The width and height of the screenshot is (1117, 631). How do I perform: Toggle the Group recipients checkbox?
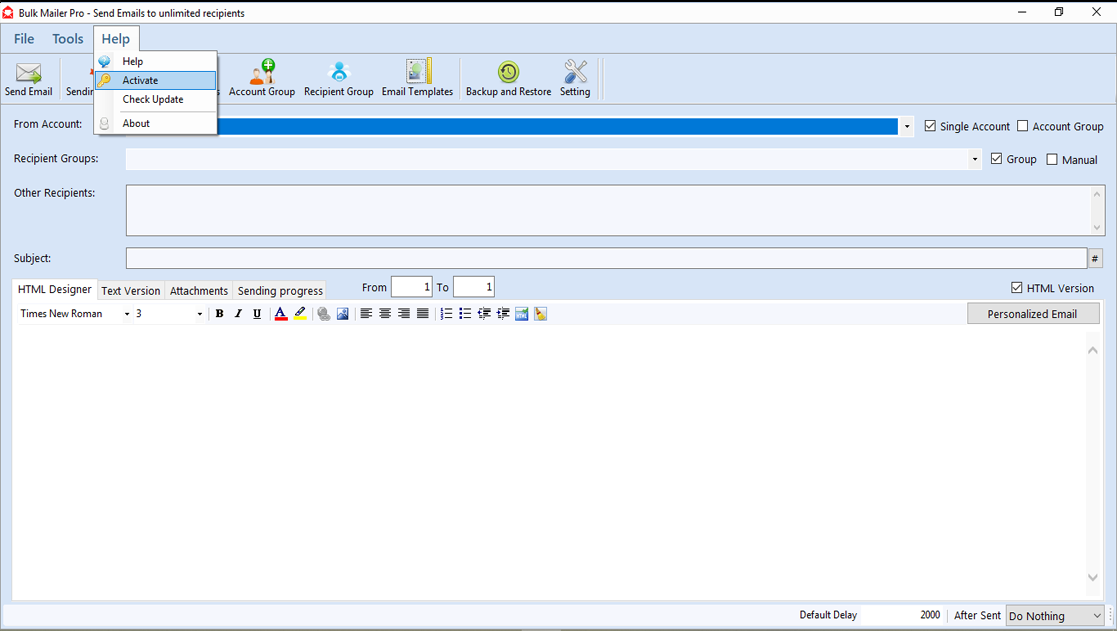(x=996, y=159)
